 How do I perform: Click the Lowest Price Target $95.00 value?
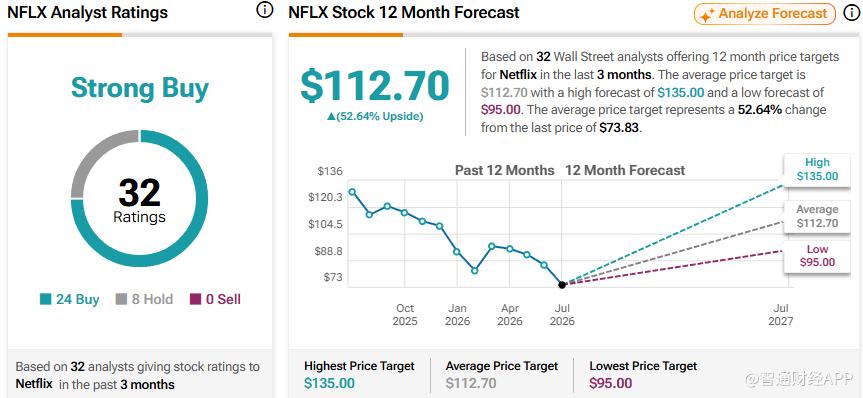[610, 383]
